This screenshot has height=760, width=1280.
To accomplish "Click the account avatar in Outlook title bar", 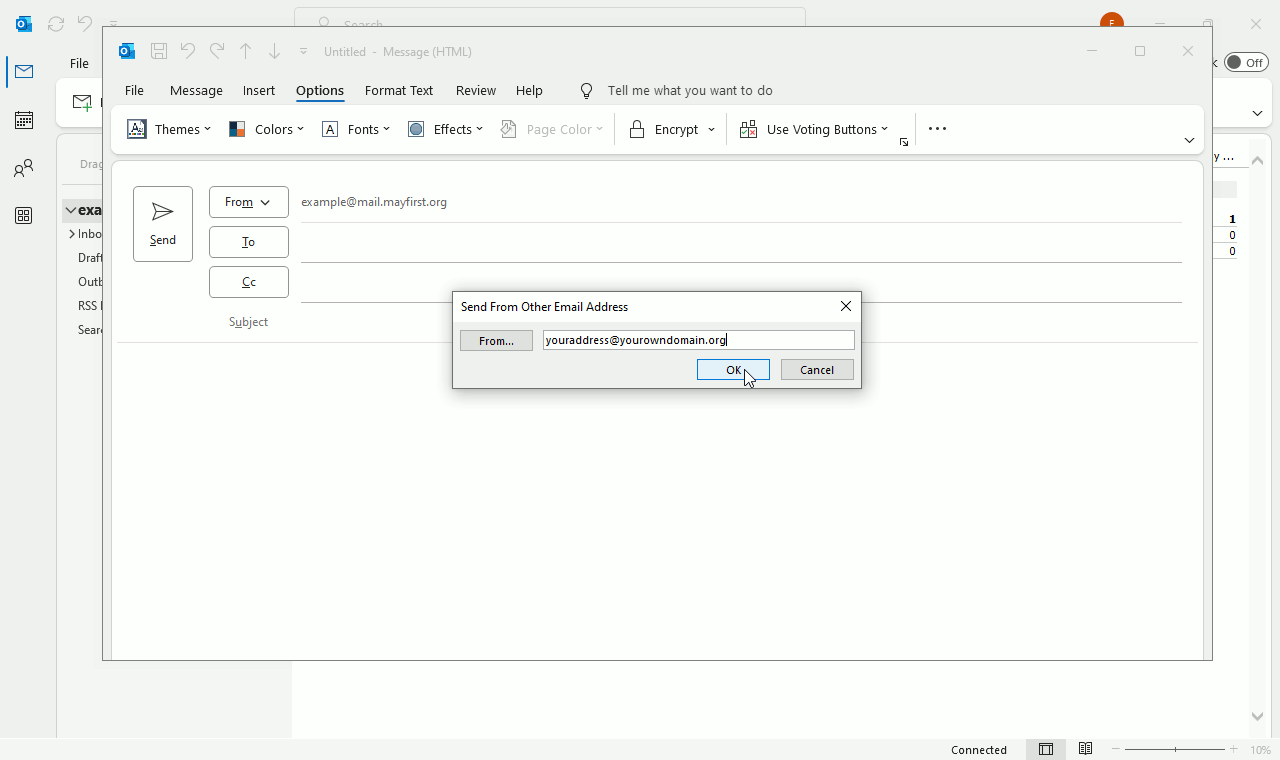I will pos(1111,23).
